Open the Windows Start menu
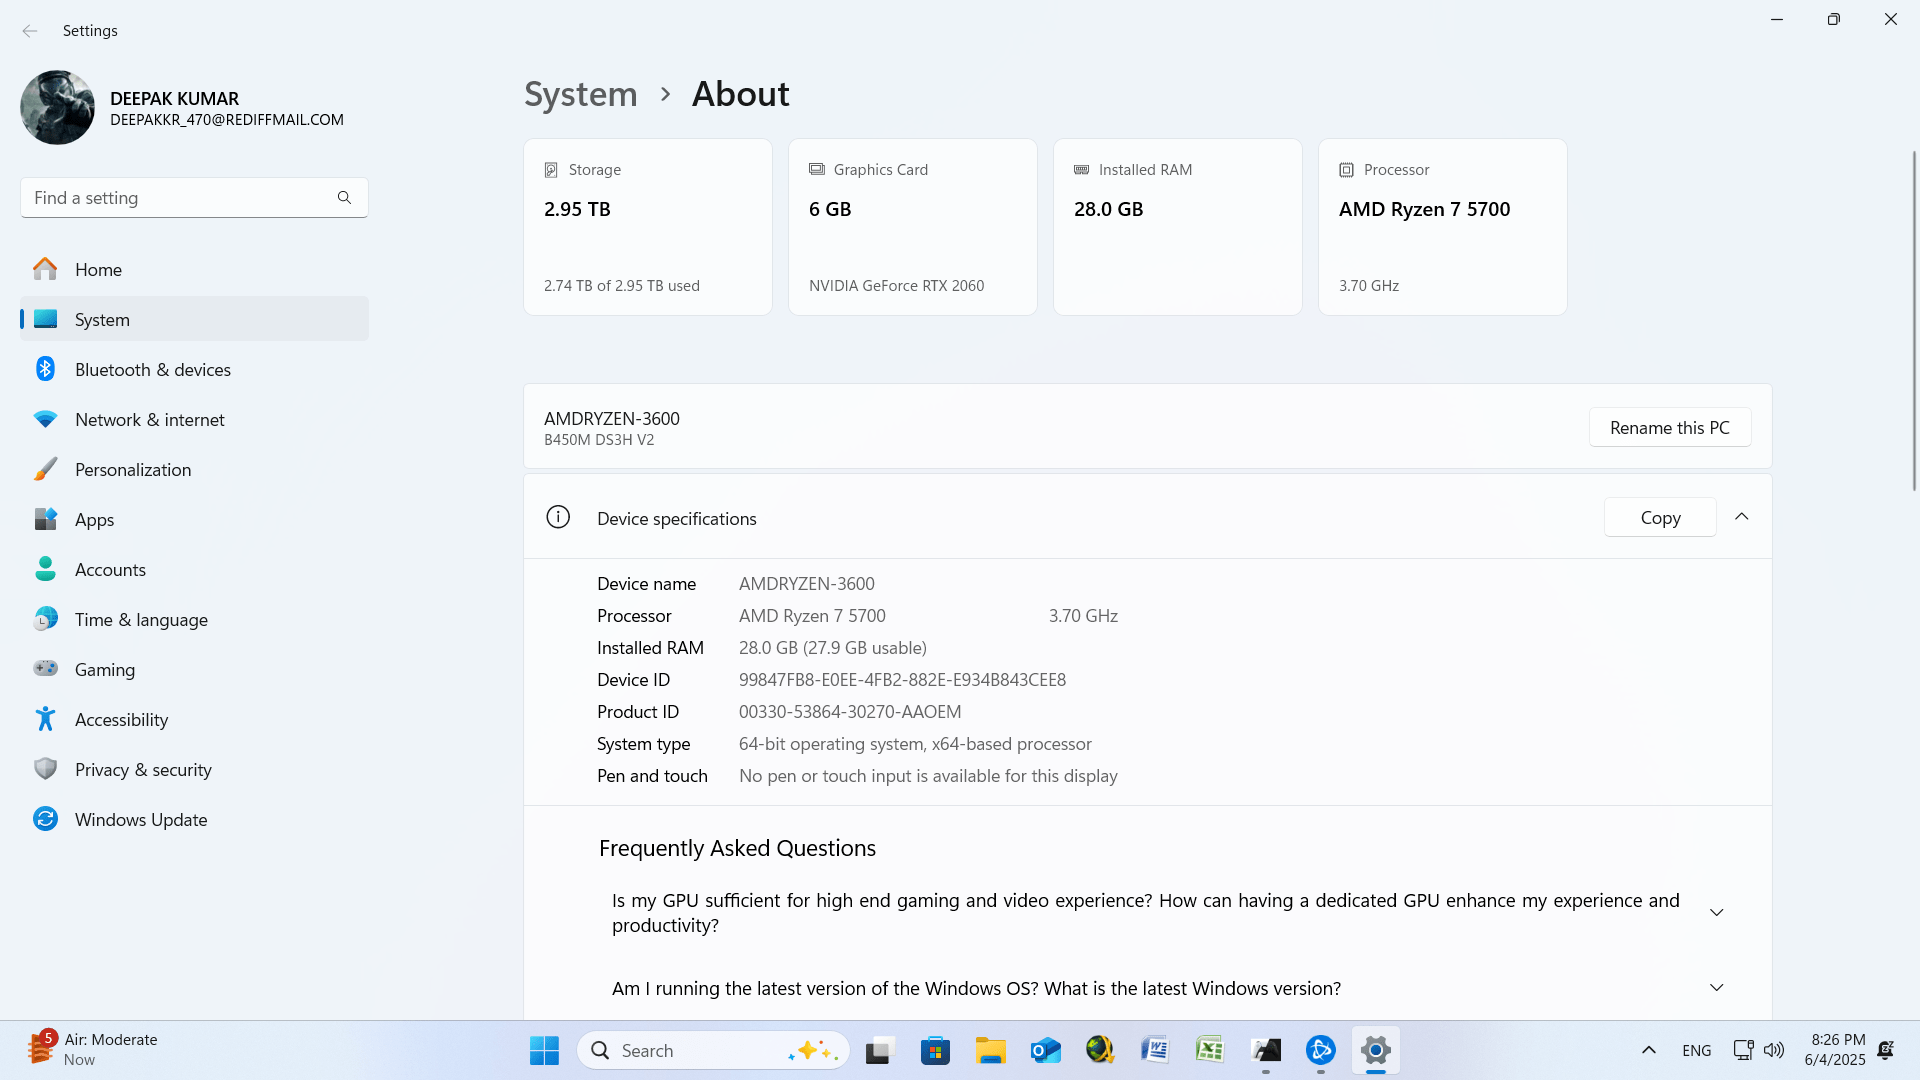1920x1080 pixels. pos(544,1050)
